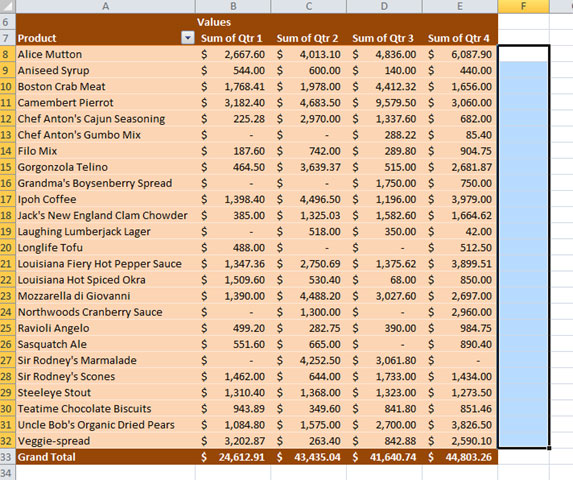
Task: Select row 20 header
Action: click(7, 248)
